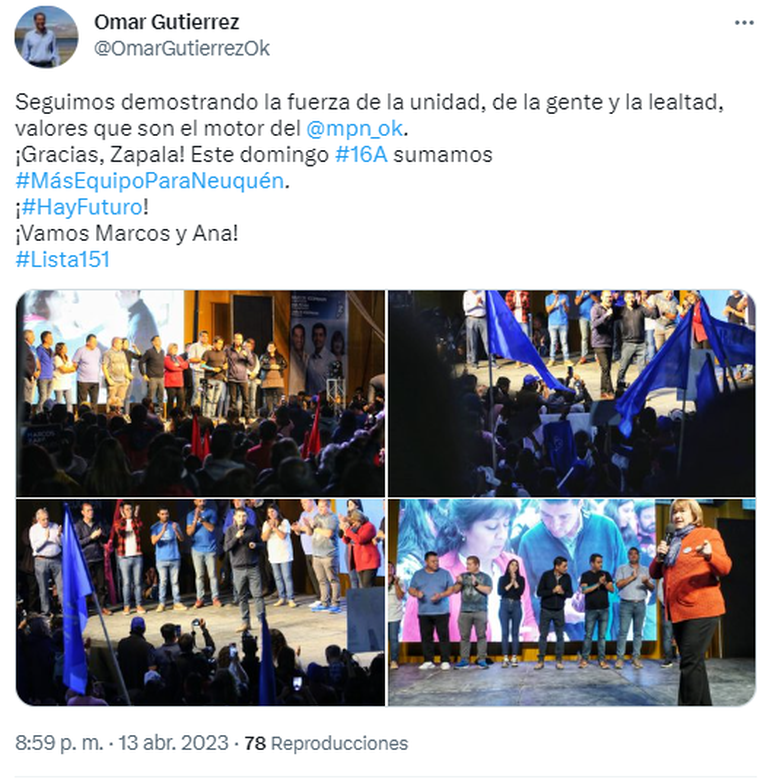The width and height of the screenshot is (770, 779).
Task: View the 78 Reproducciones count
Action: point(326,743)
